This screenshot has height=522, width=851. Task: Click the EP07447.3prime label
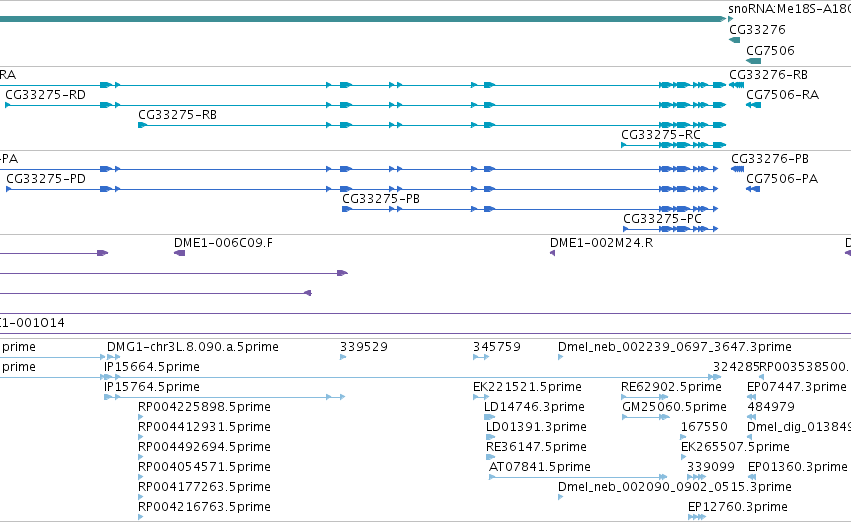click(797, 387)
